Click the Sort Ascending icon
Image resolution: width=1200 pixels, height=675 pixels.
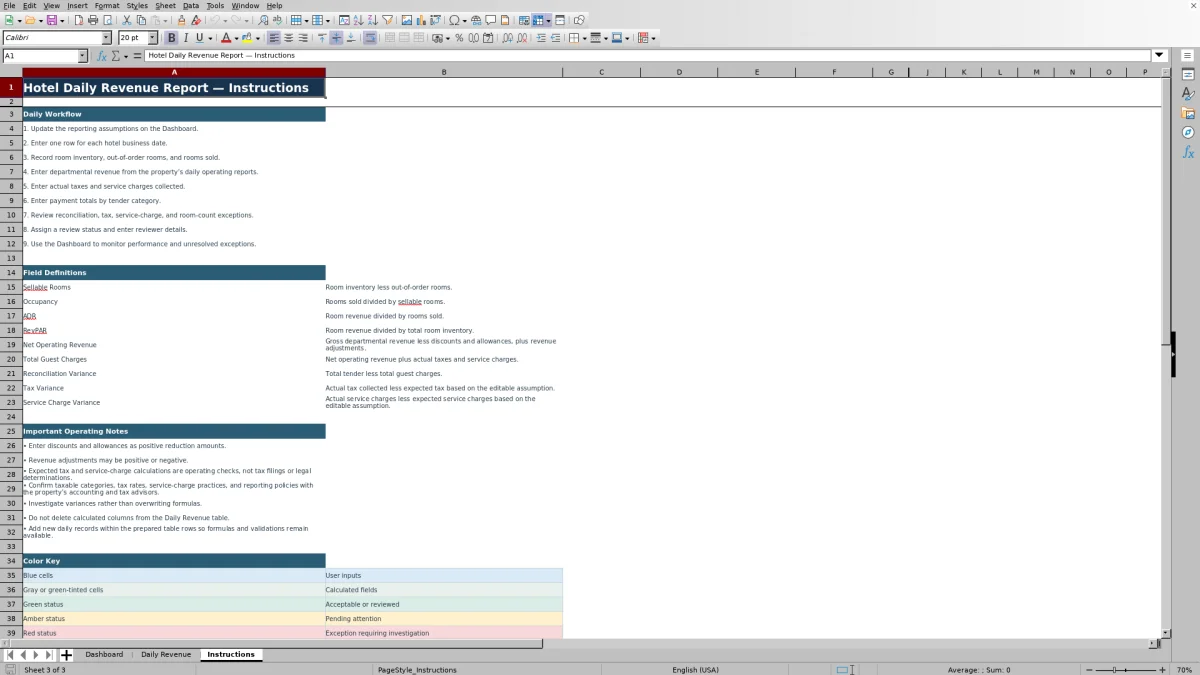click(357, 20)
